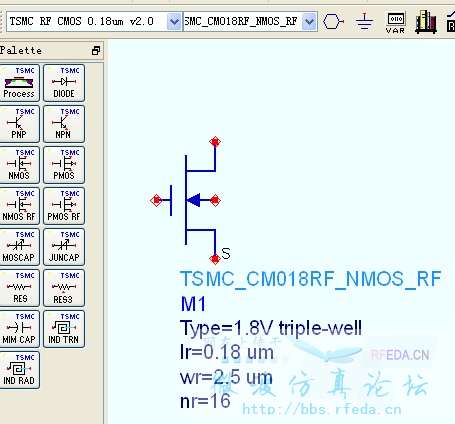455x424 pixels.
Task: Select the transistor bulk pin
Action: point(215,200)
